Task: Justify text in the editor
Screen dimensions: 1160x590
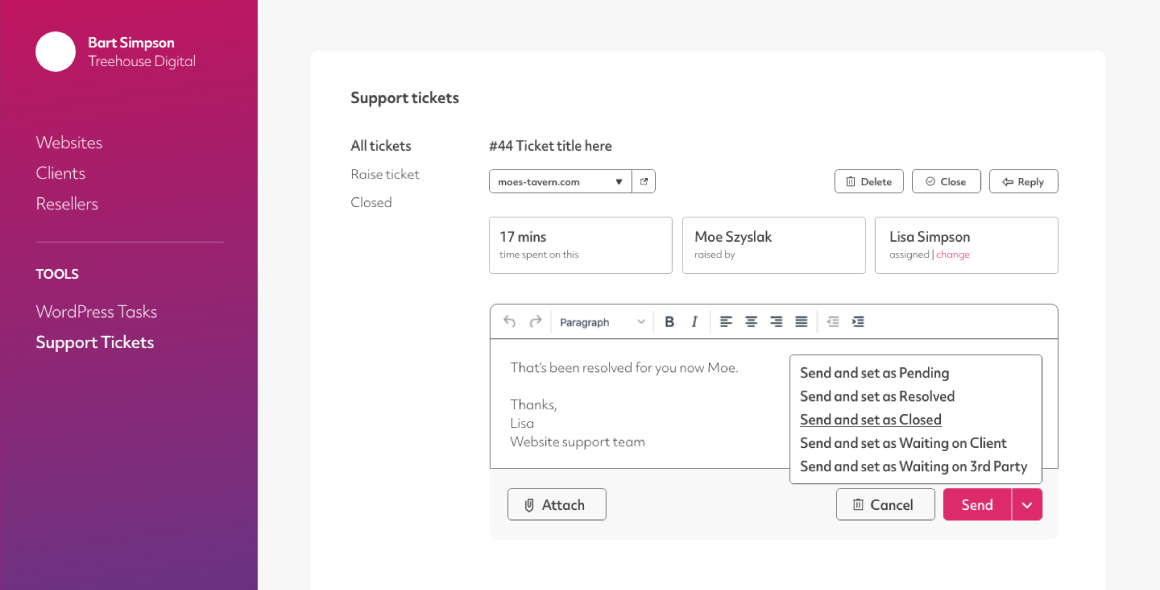Action: pyautogui.click(x=801, y=322)
